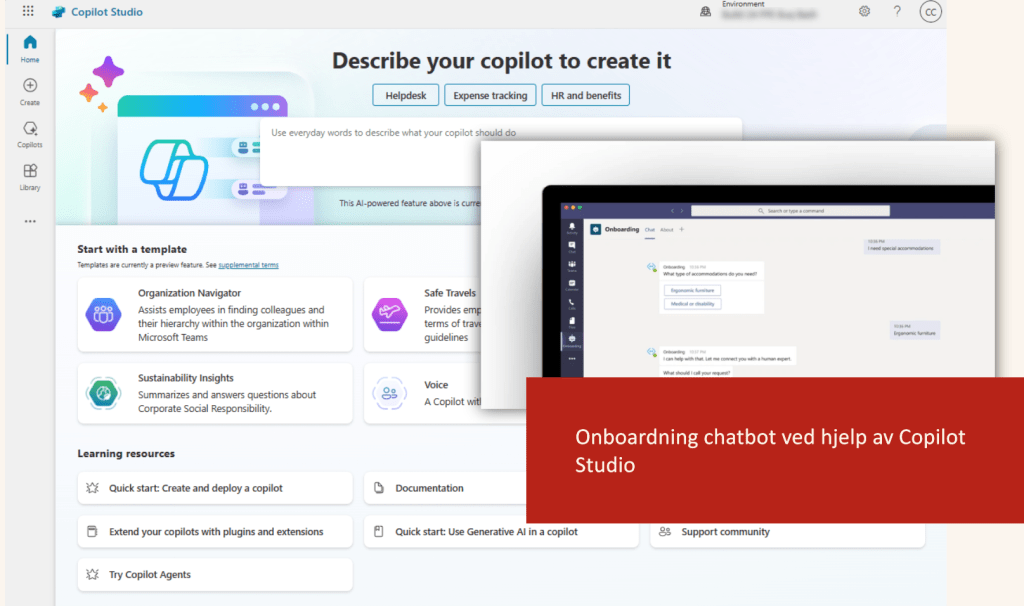The width and height of the screenshot is (1024, 606).
Task: Open the Organization Navigator template
Action: click(215, 315)
